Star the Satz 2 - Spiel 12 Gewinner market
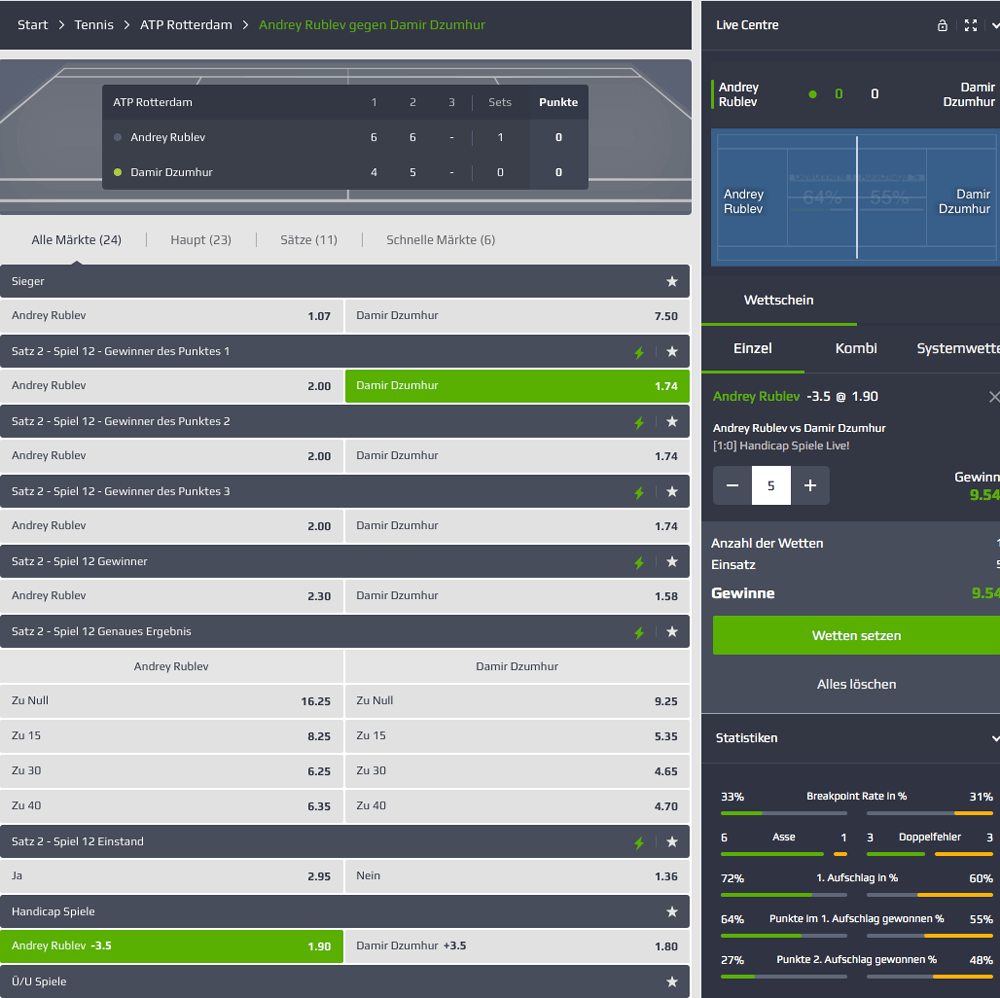Screen dimensions: 1000x998 pos(672,562)
